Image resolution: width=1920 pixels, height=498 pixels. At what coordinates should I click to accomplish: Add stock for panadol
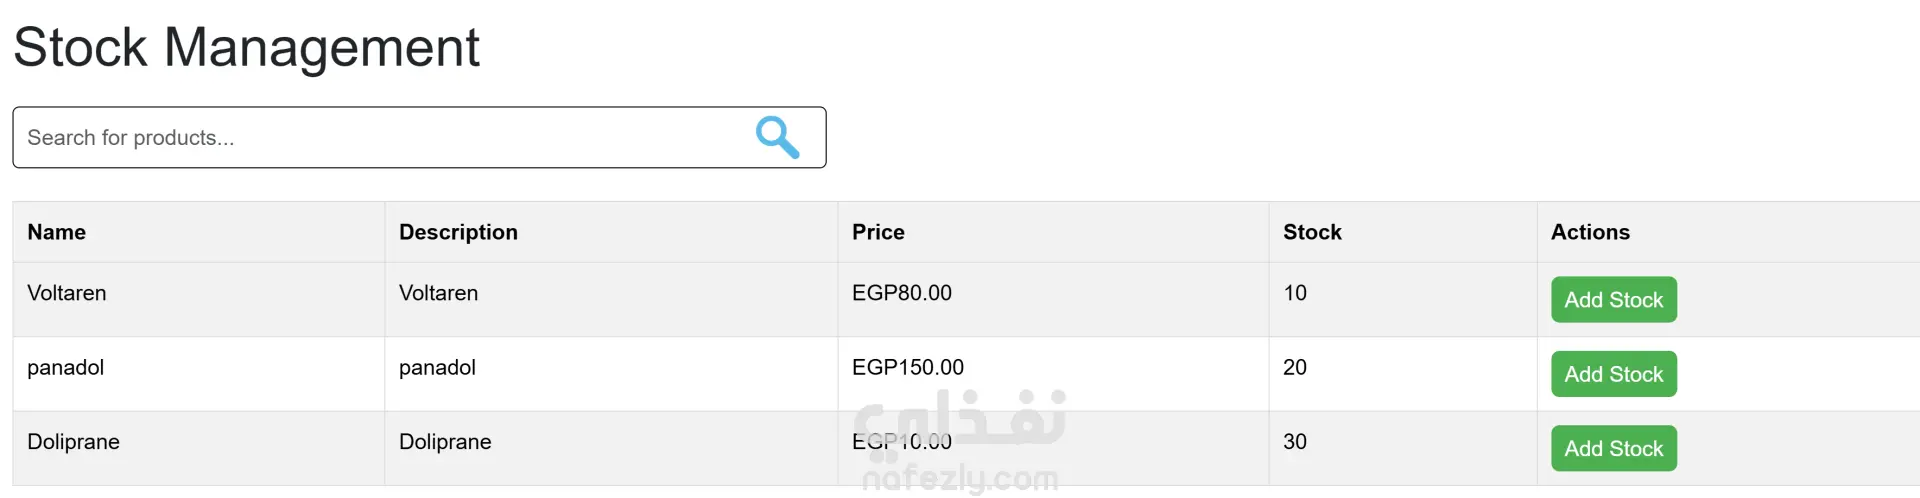[x=1613, y=374]
